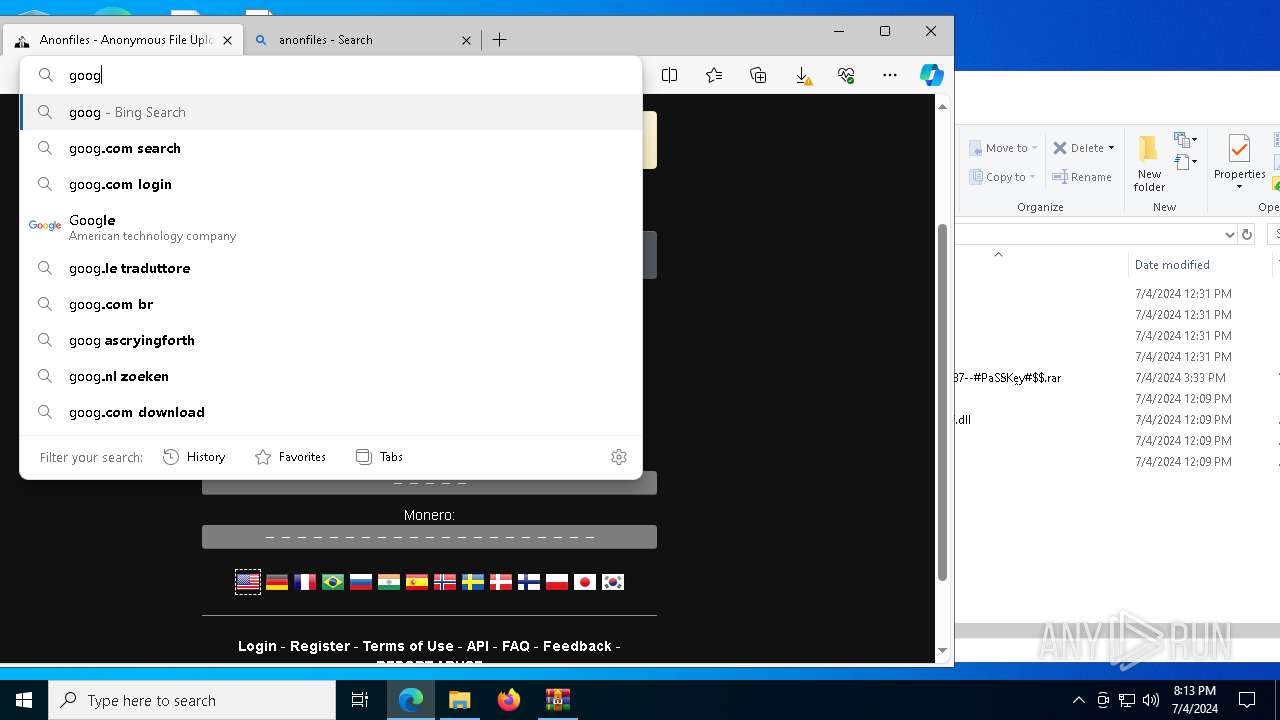Open the API link
1280x720 pixels.
tap(478, 646)
